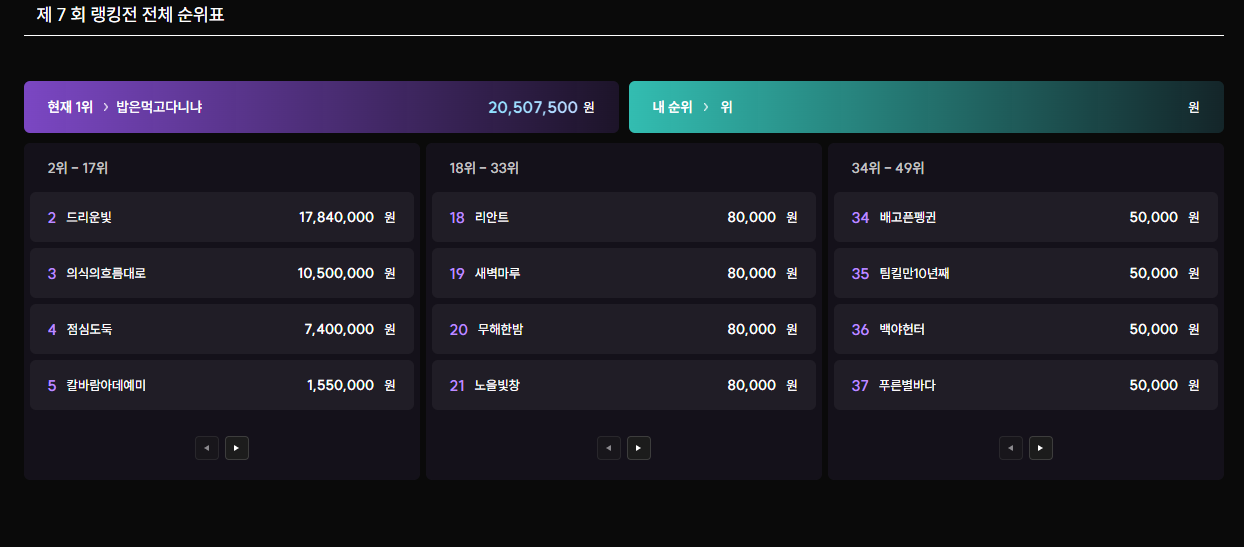Open rank 4 점심도둑 entry
Screen dimensions: 1244x547
pyautogui.click(x=222, y=329)
